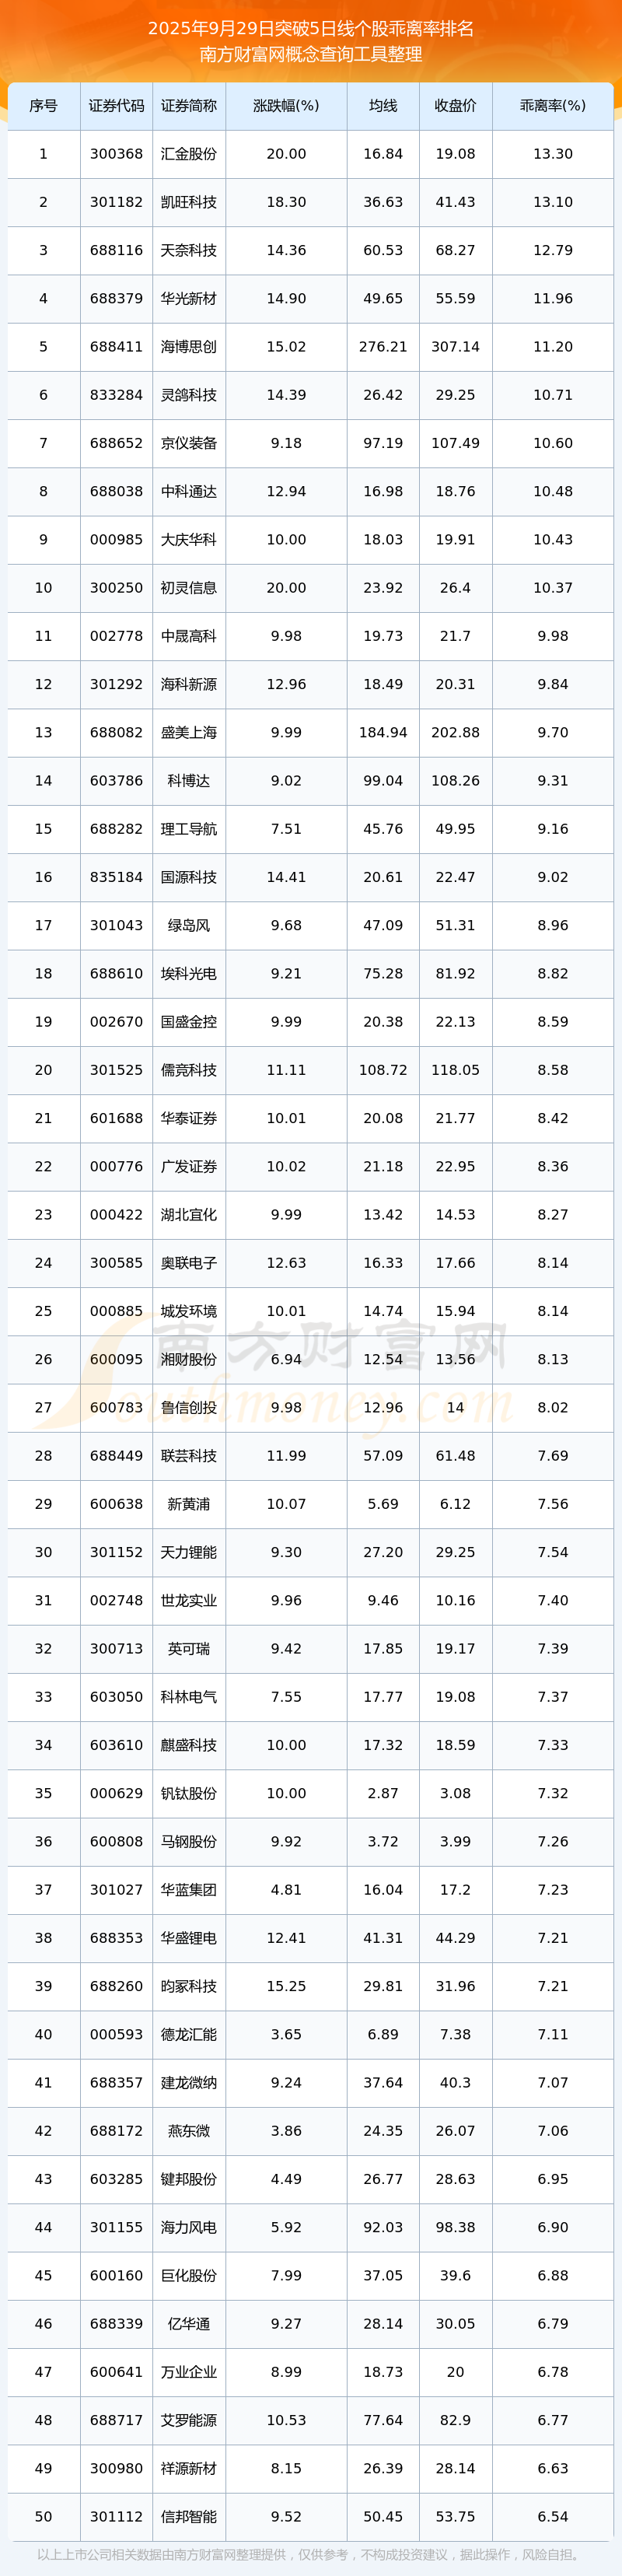622x2576 pixels.
Task: Click stock code 835184
Action: [116, 877]
